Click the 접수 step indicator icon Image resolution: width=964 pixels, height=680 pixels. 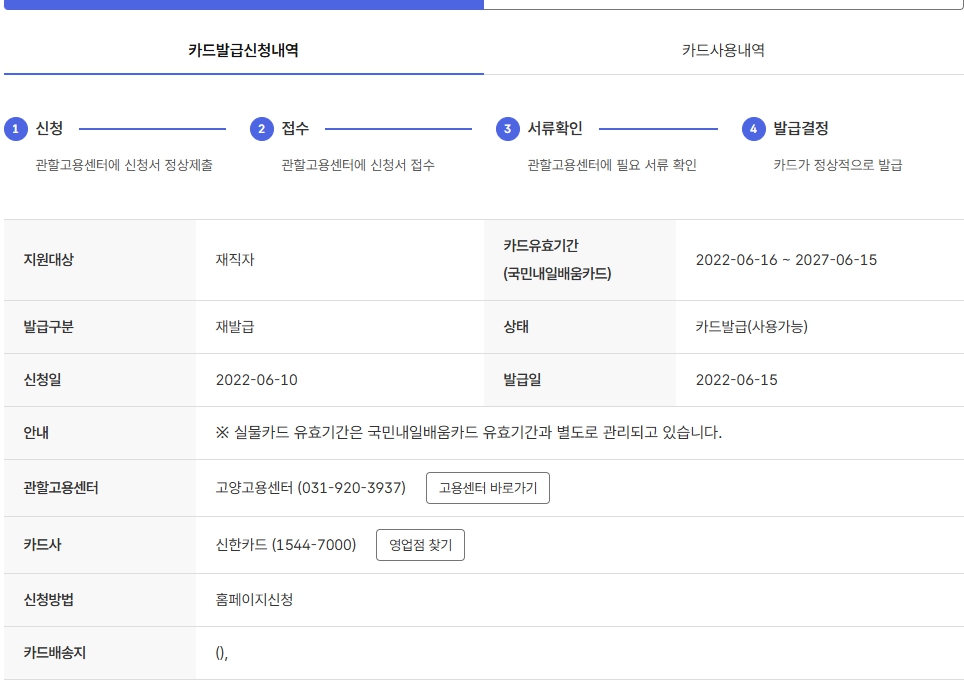(261, 127)
